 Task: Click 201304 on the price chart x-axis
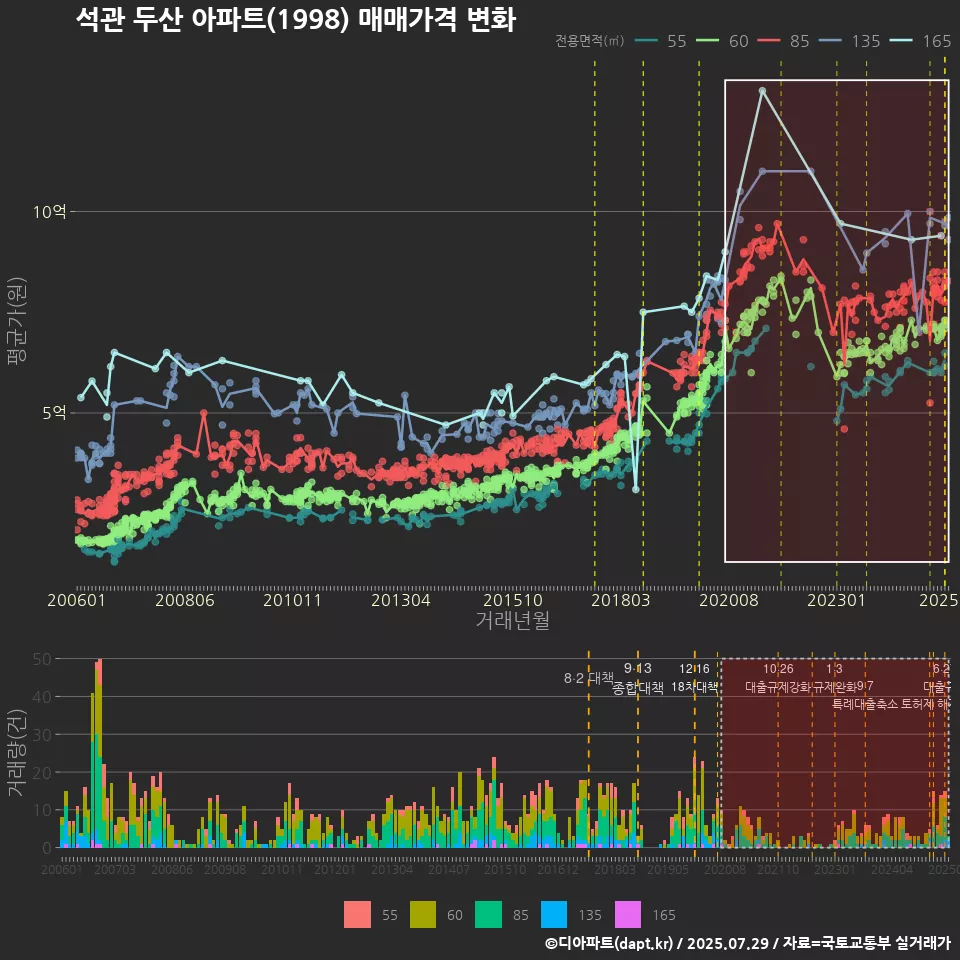pos(401,600)
